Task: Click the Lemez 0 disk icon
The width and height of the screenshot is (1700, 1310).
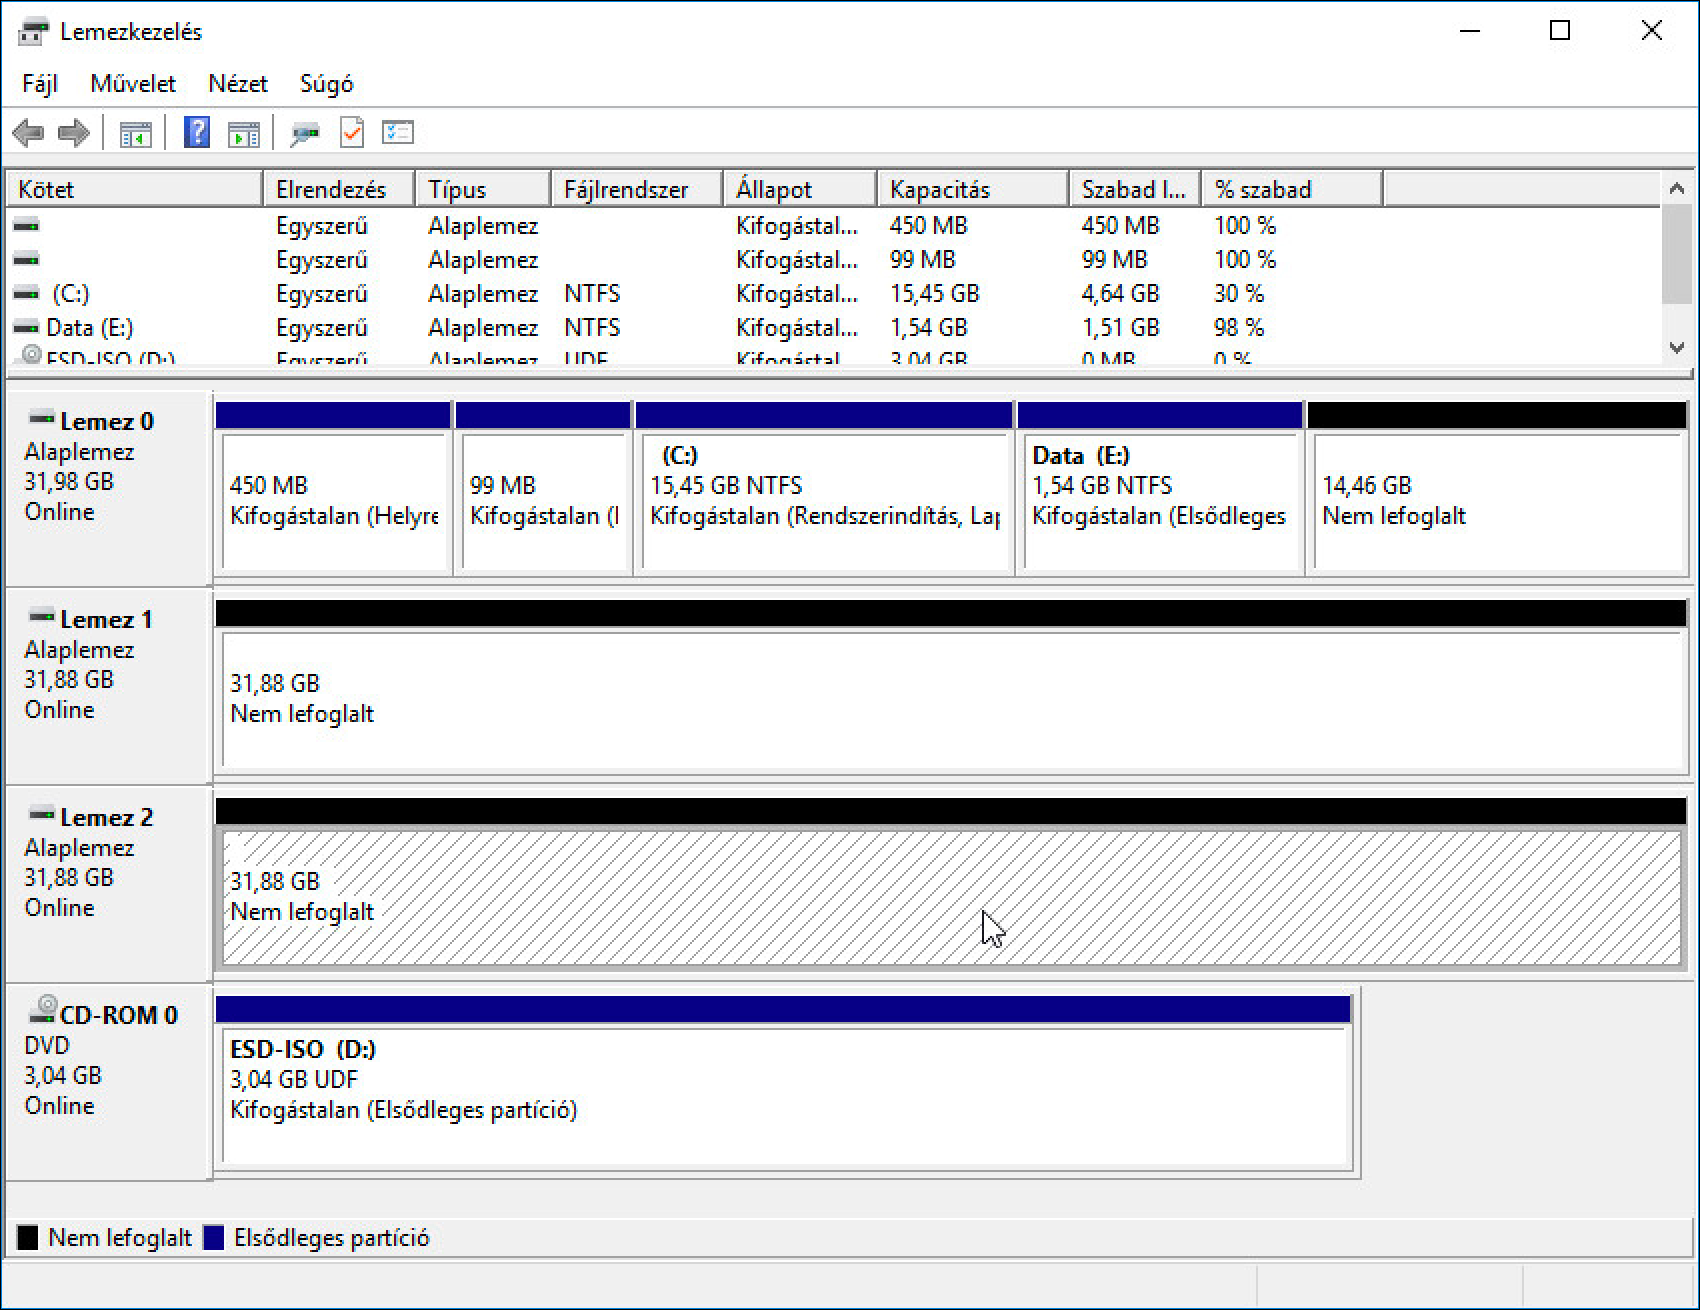Action: (x=41, y=418)
